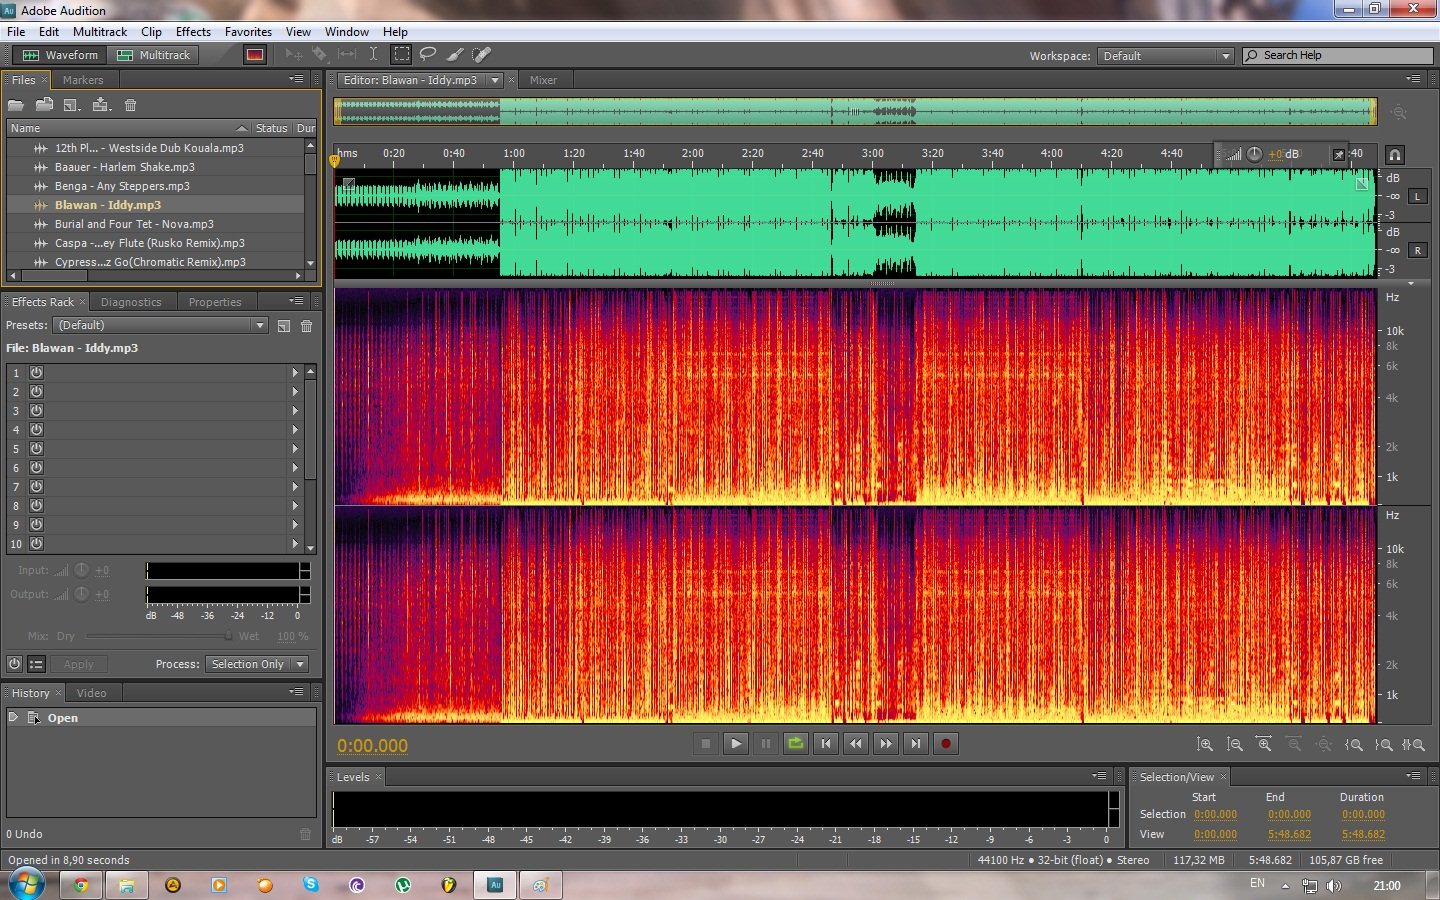Click Zoom In at Out Point icon
Screen dimensions: 1440x900
click(x=1384, y=745)
